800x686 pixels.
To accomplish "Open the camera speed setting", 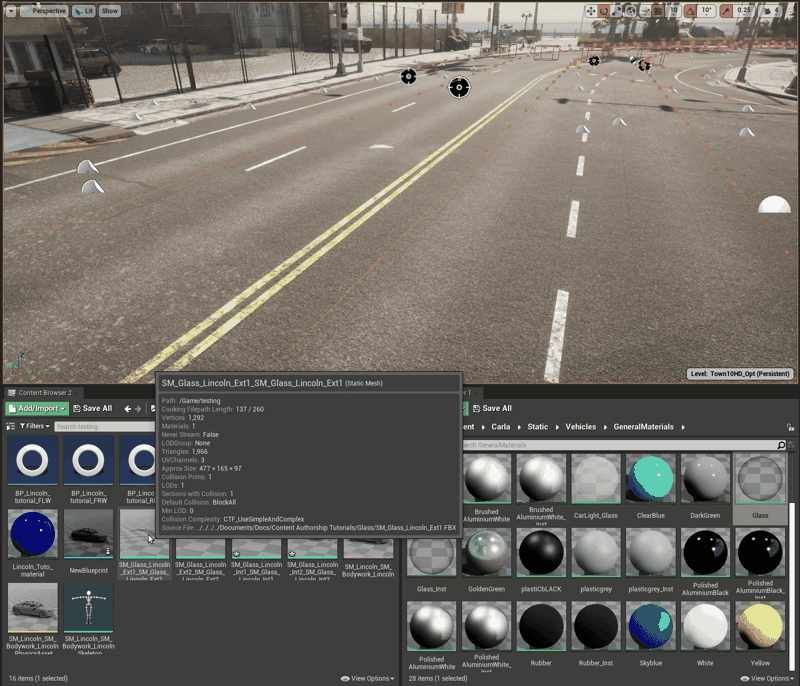I will tap(772, 11).
